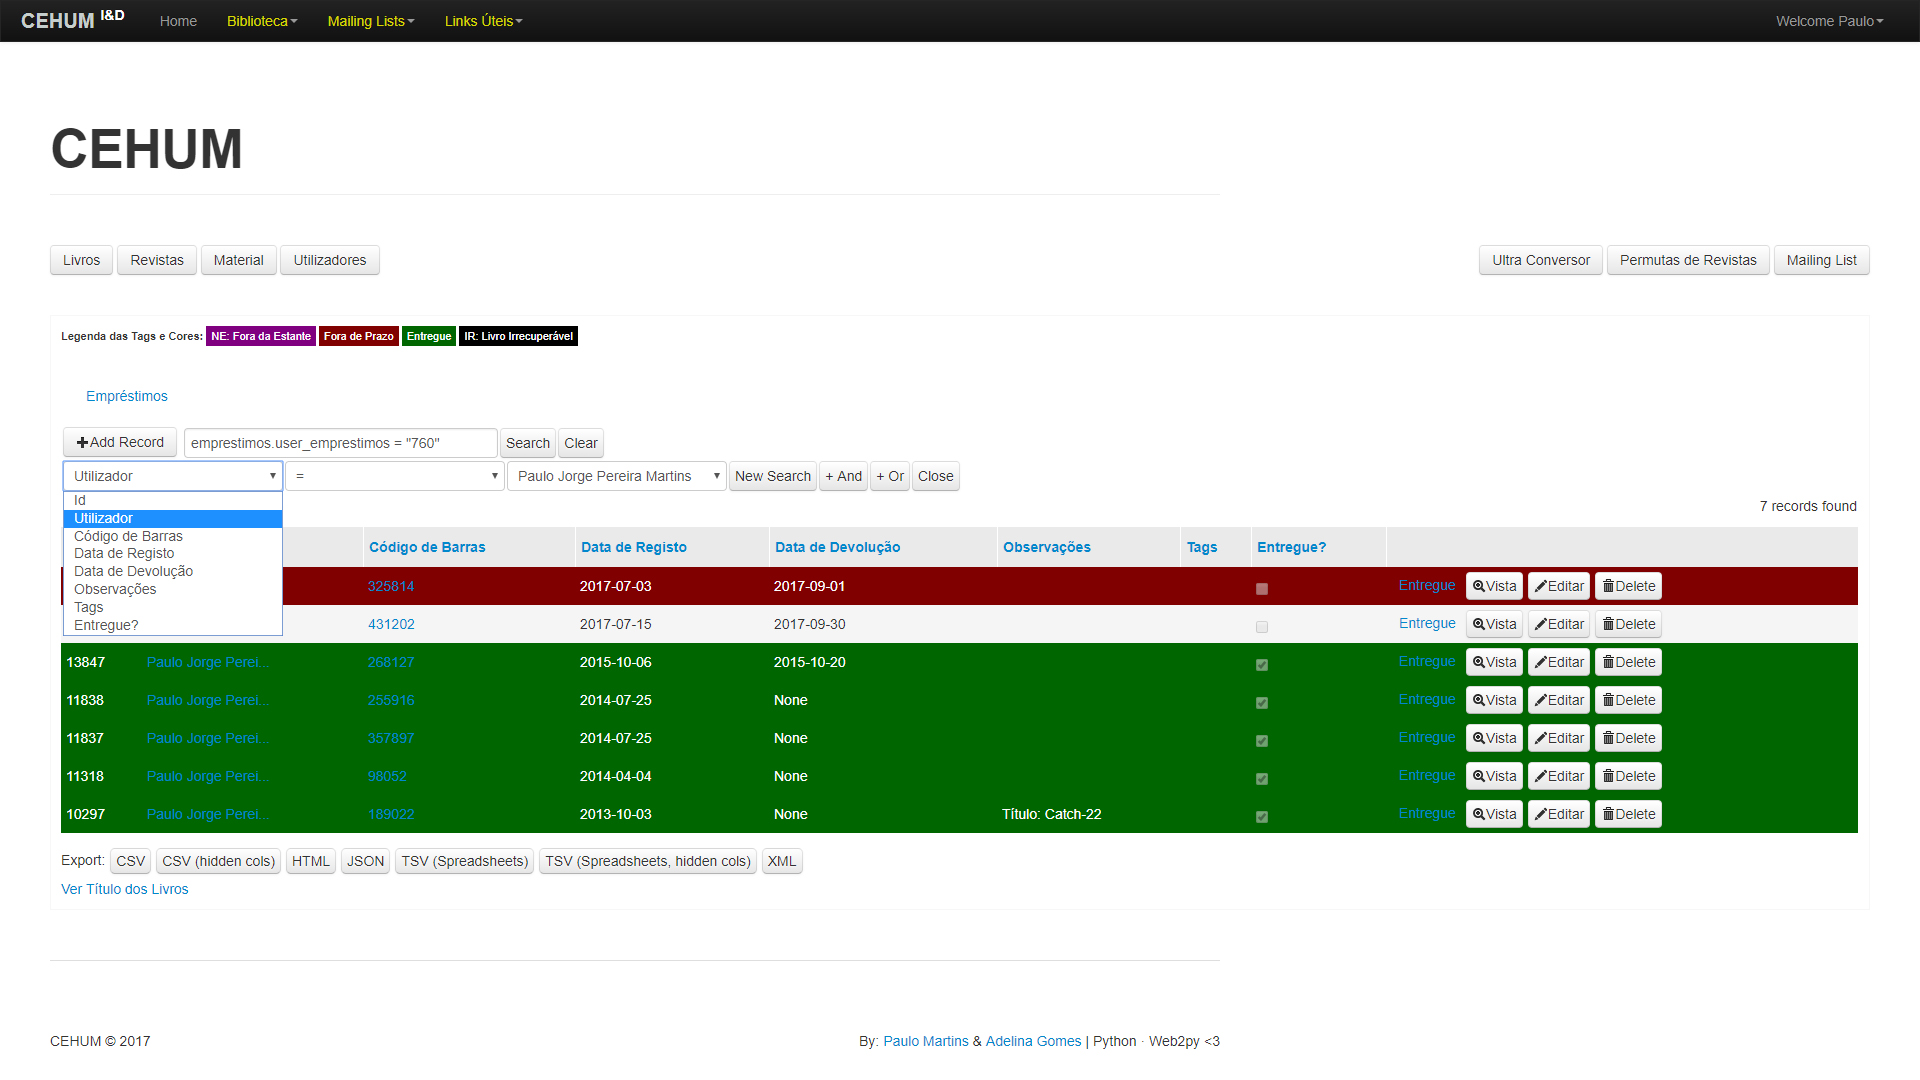
Task: Select Código de Barras option in field list
Action: [128, 537]
